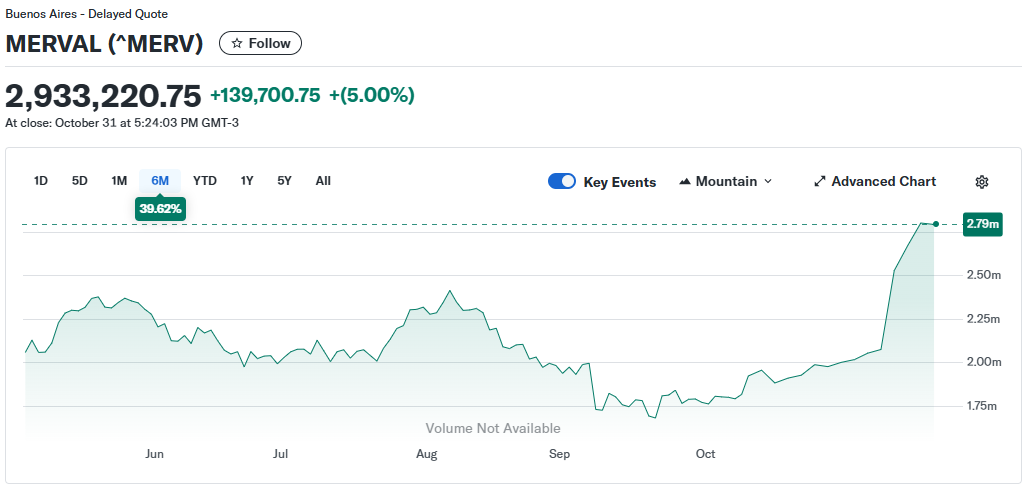The width and height of the screenshot is (1026, 489).
Task: Follow the MERVAL index
Action: pyautogui.click(x=260, y=43)
